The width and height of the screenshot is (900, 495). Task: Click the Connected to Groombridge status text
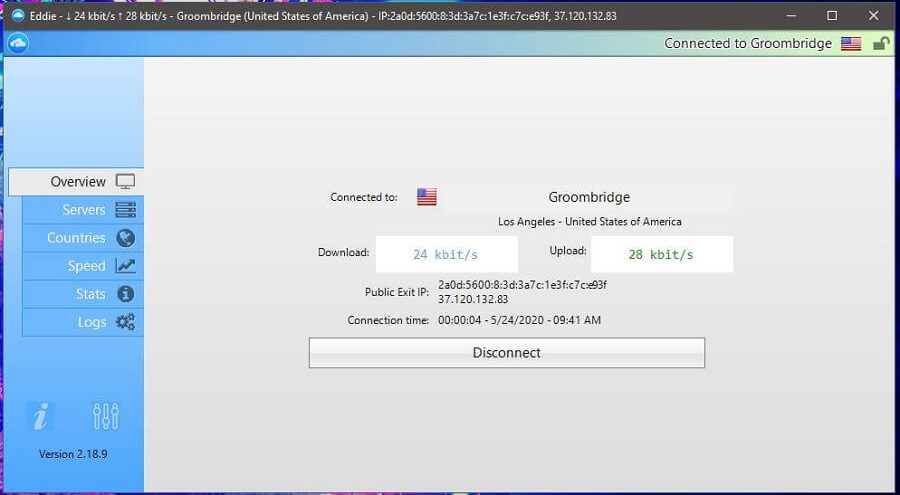point(748,44)
